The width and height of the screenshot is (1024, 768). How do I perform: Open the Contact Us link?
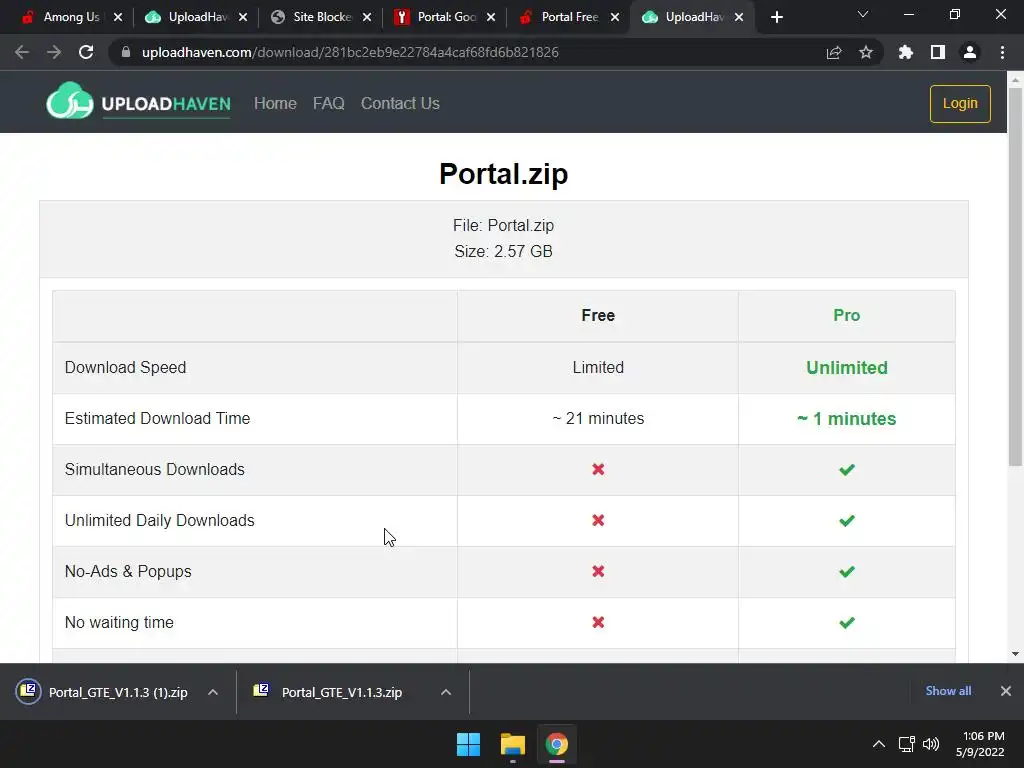pos(400,103)
